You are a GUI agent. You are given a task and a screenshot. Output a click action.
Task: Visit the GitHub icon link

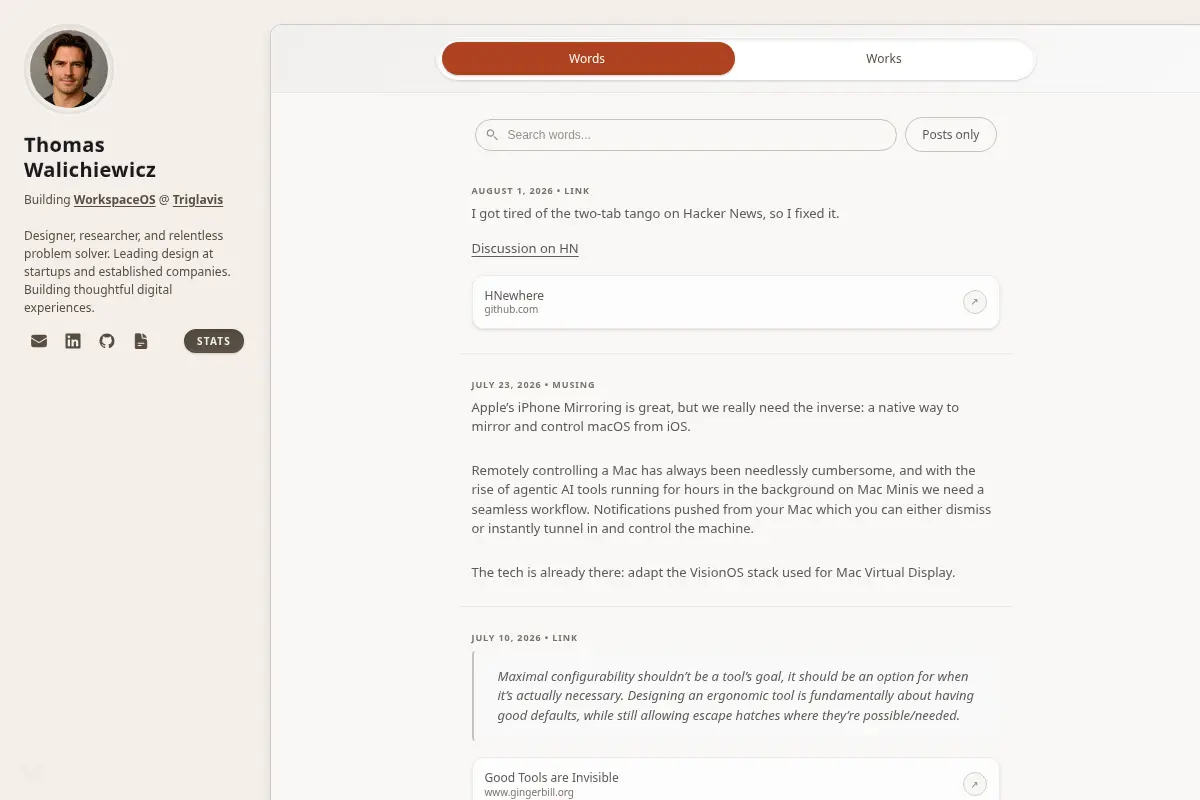click(x=107, y=341)
